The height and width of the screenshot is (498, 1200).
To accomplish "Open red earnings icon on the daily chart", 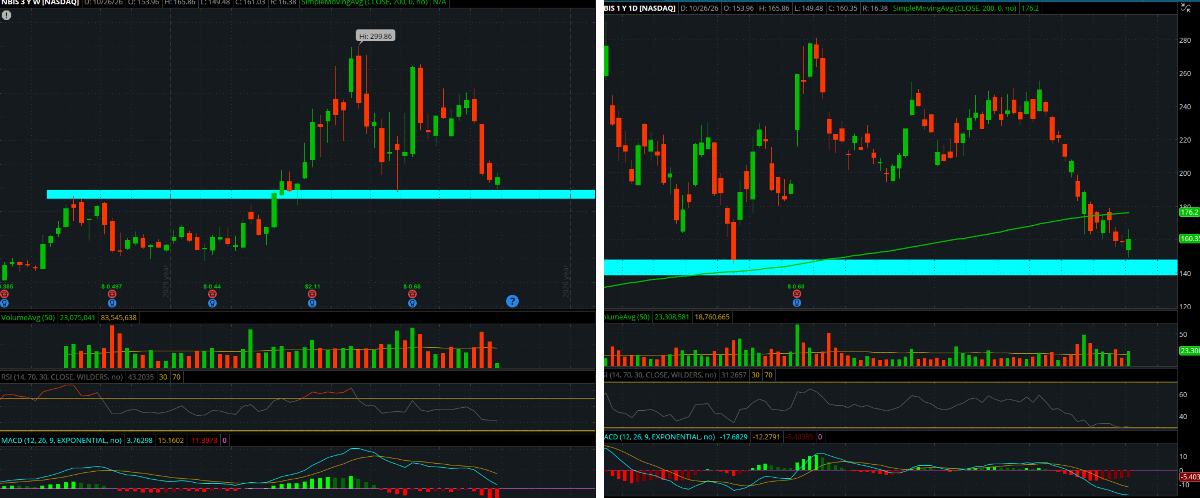I will [x=797, y=294].
